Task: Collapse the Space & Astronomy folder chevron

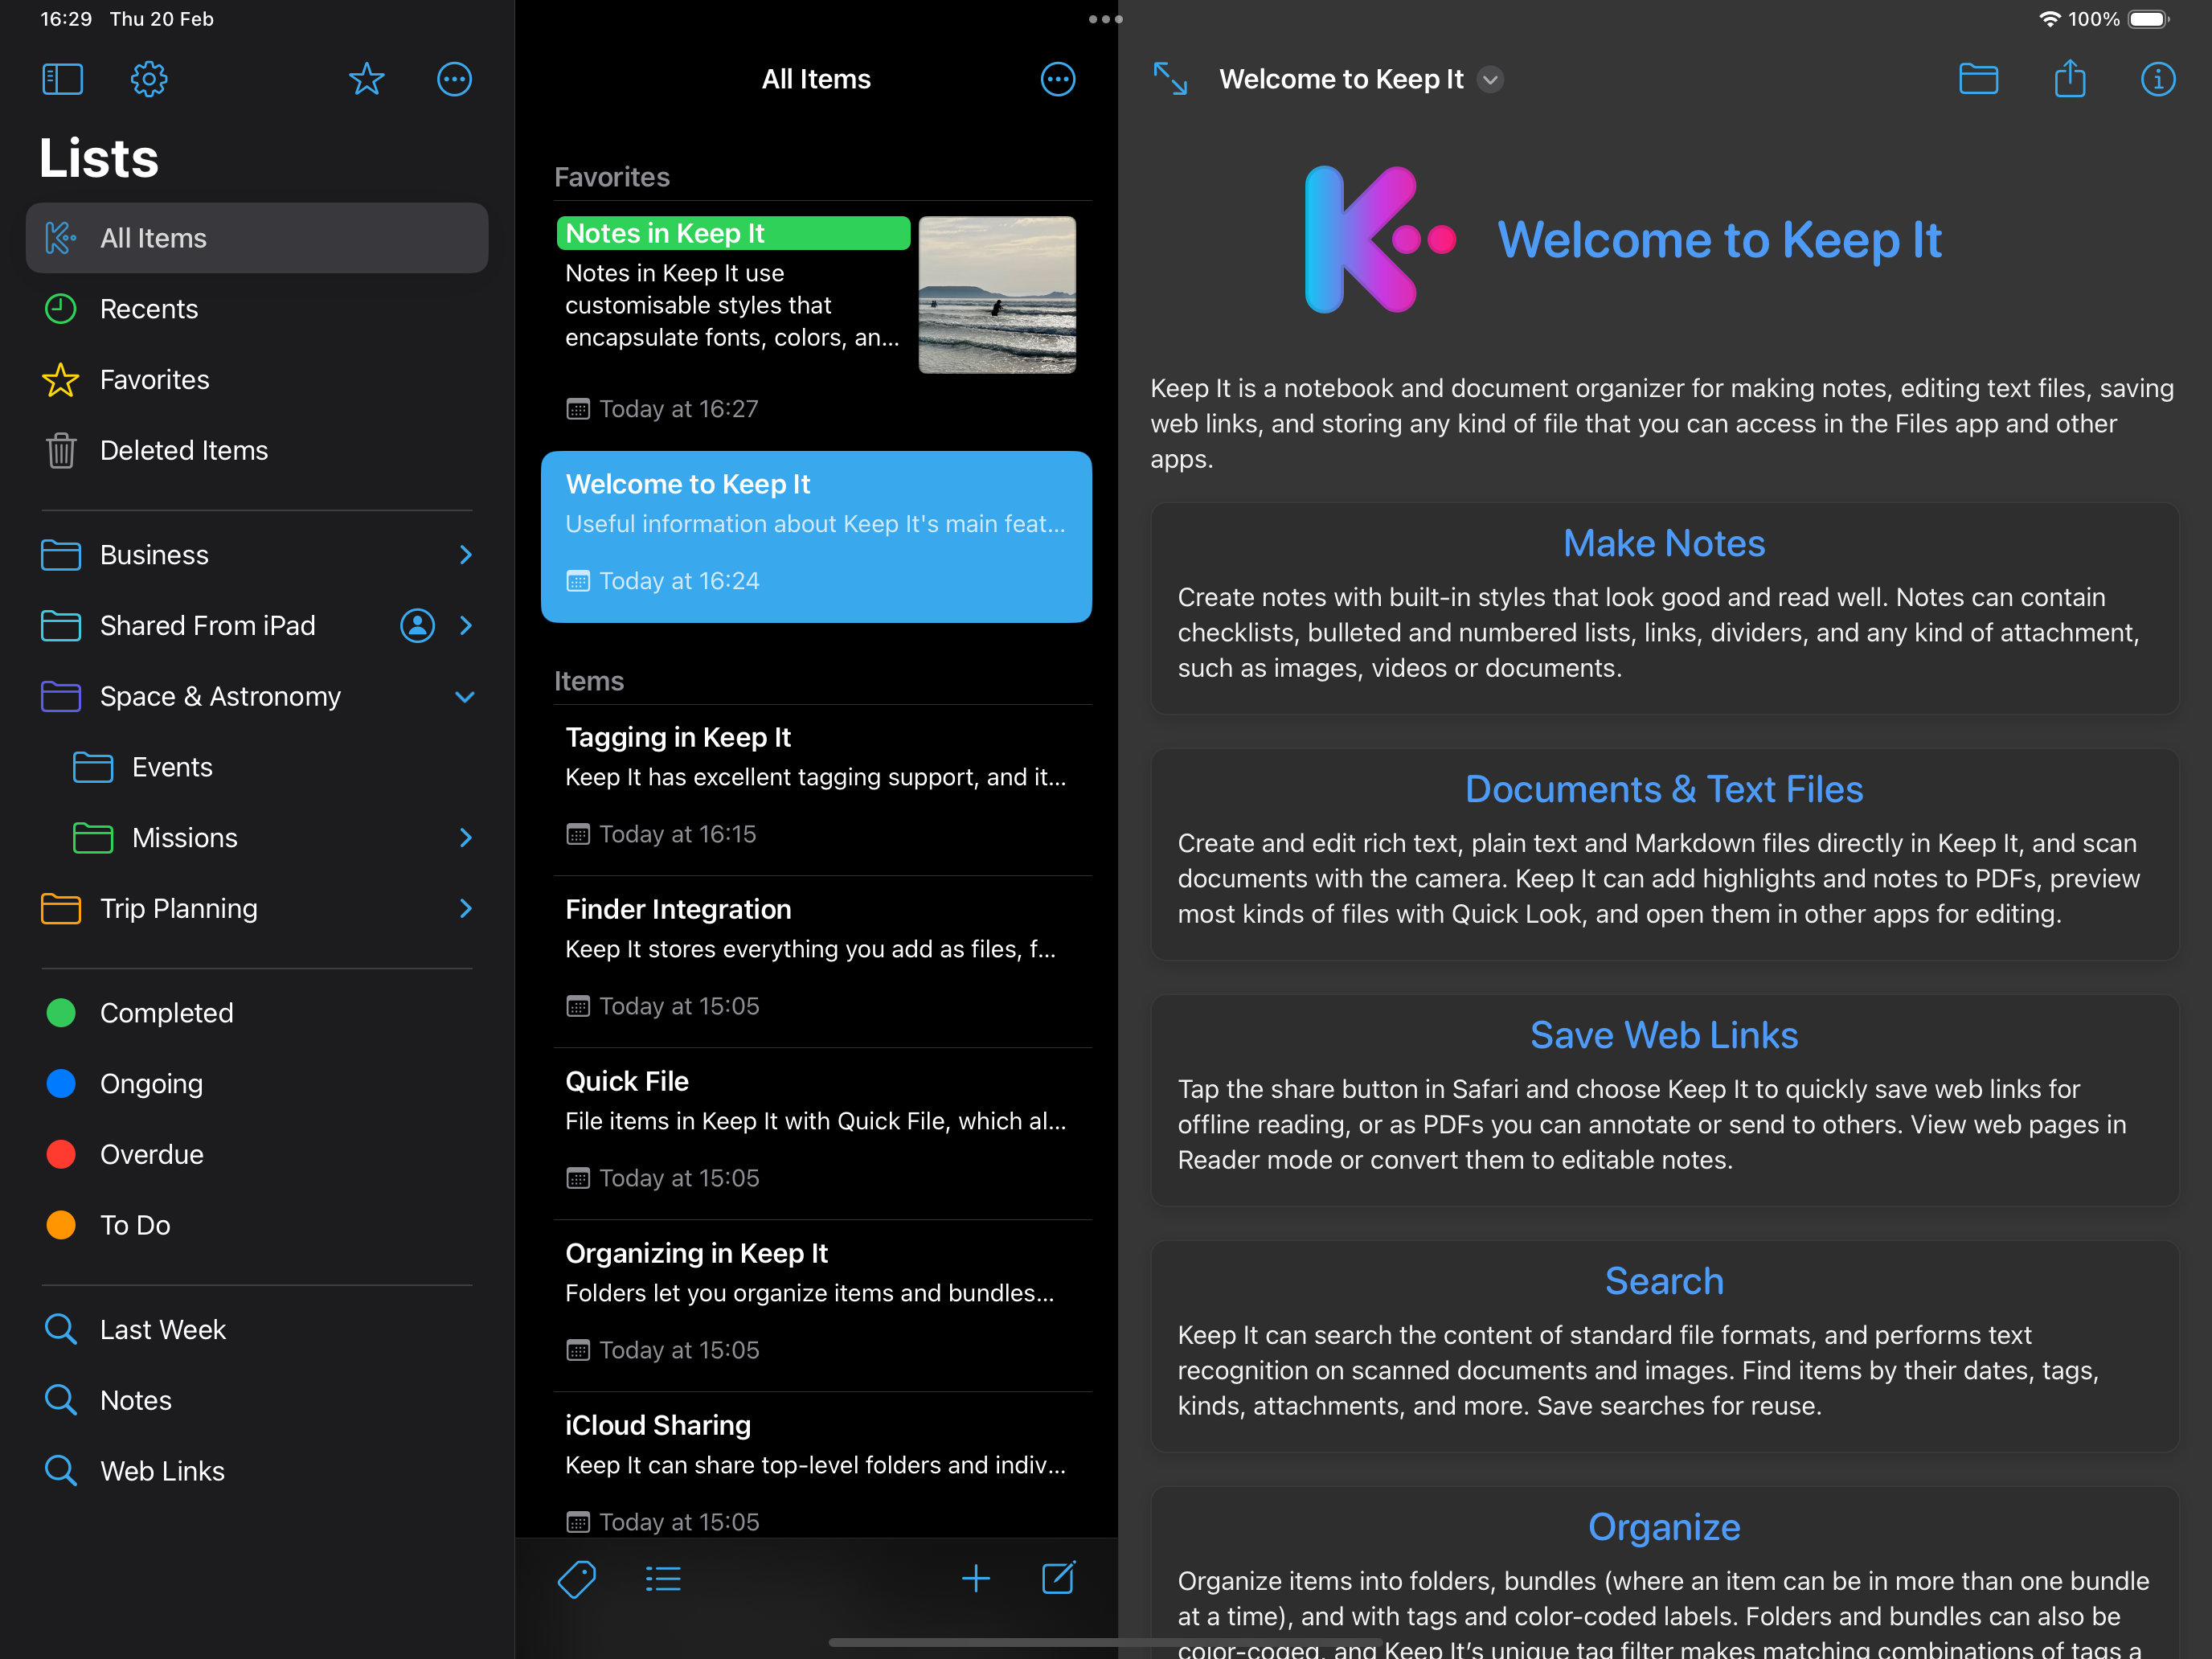Action: coord(465,697)
